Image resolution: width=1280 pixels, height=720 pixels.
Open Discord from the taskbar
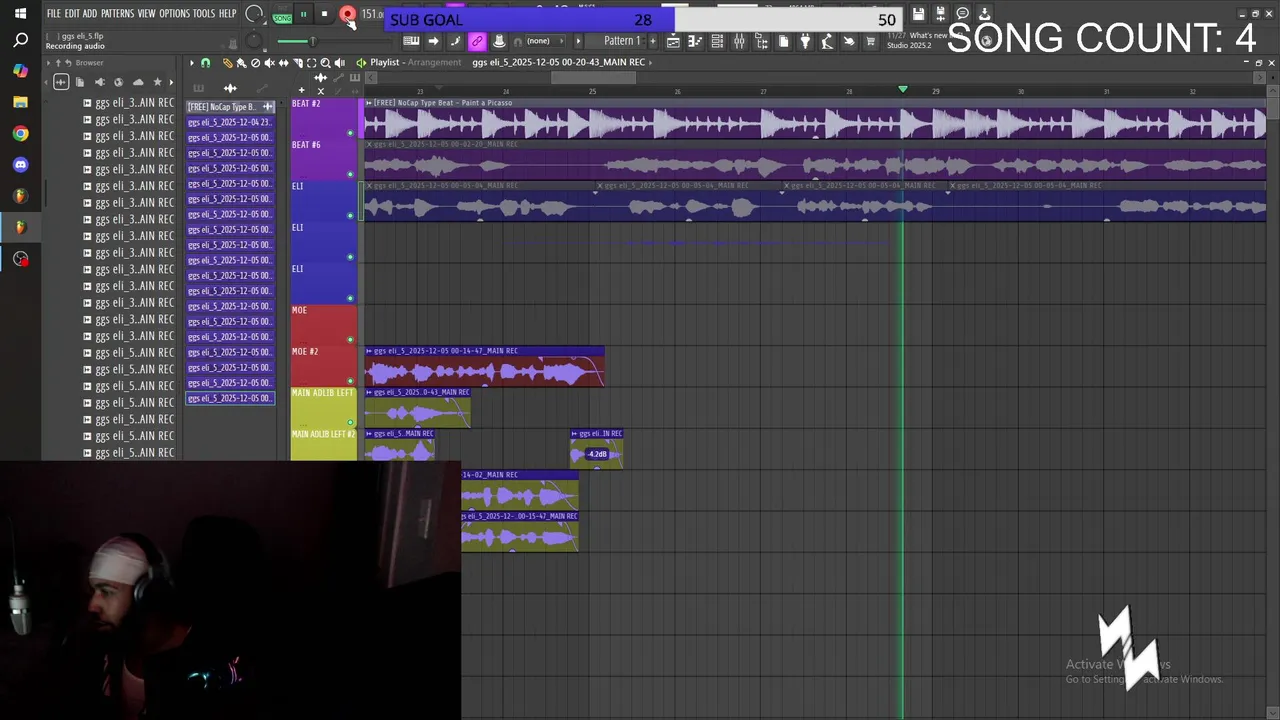[x=20, y=164]
